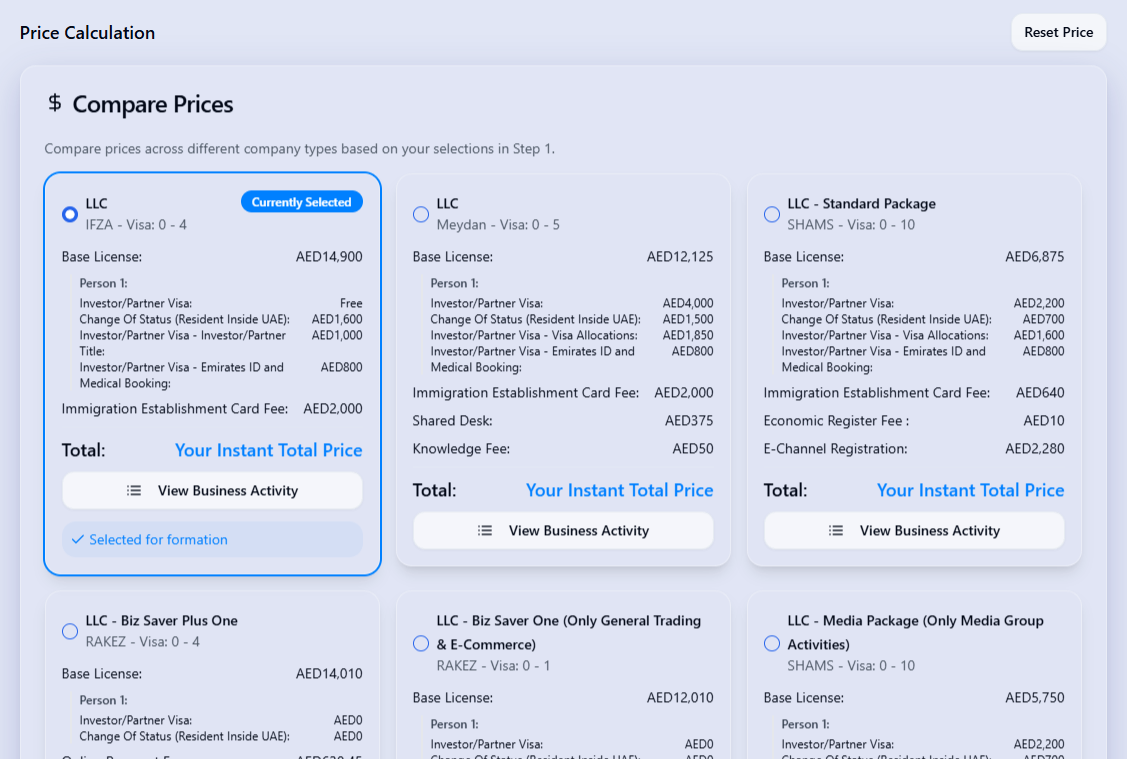Click the Currently Selected badge
Viewport: 1127px width, 759px height.
click(302, 202)
